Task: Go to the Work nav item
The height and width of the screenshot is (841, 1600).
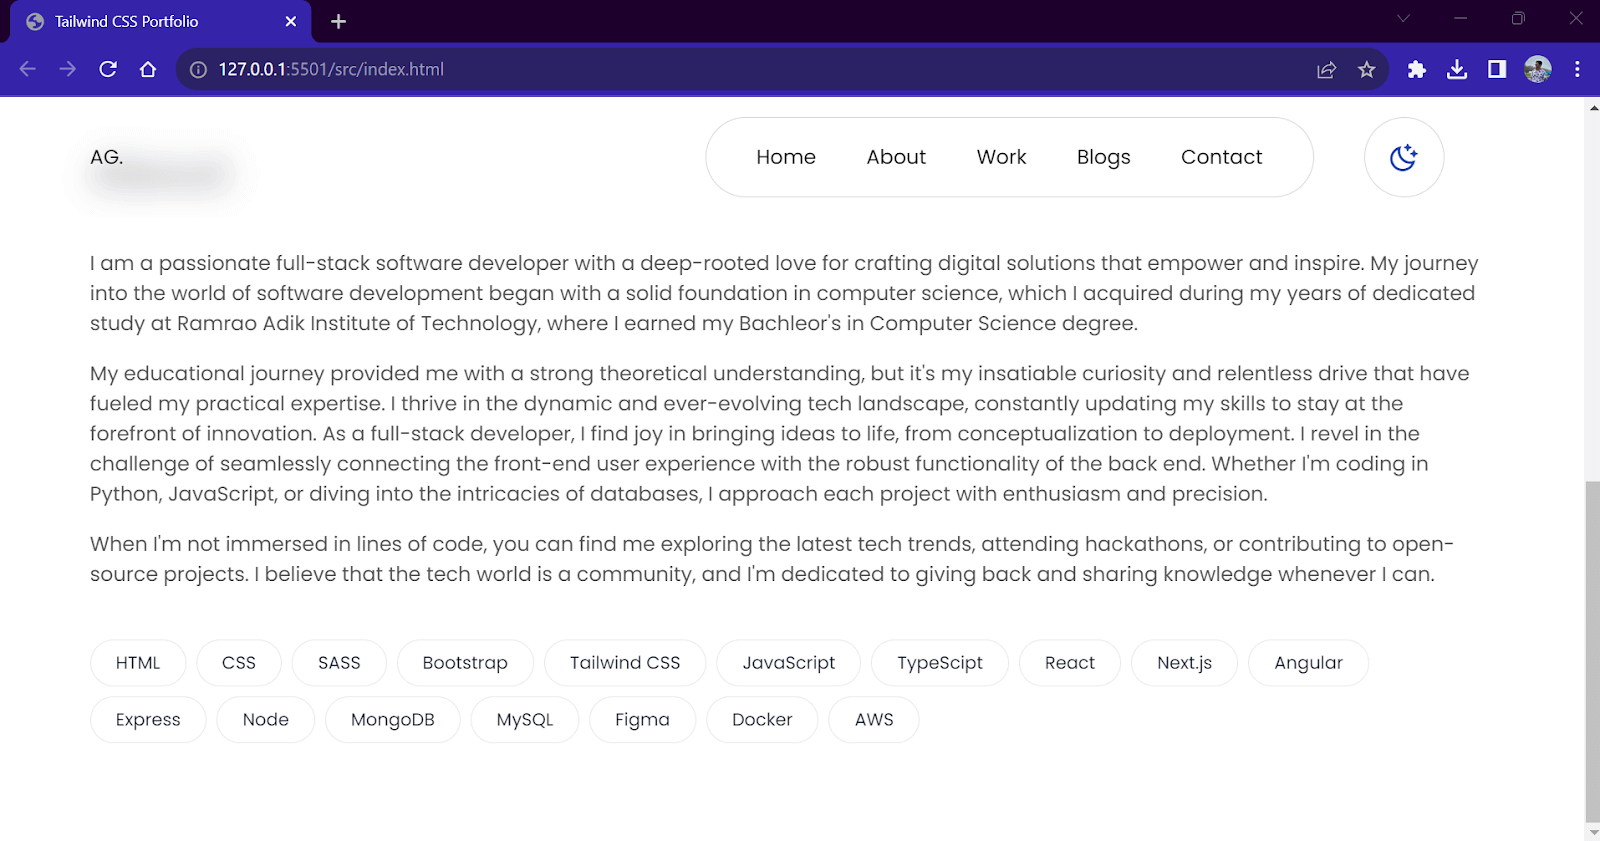Action: 1001,157
